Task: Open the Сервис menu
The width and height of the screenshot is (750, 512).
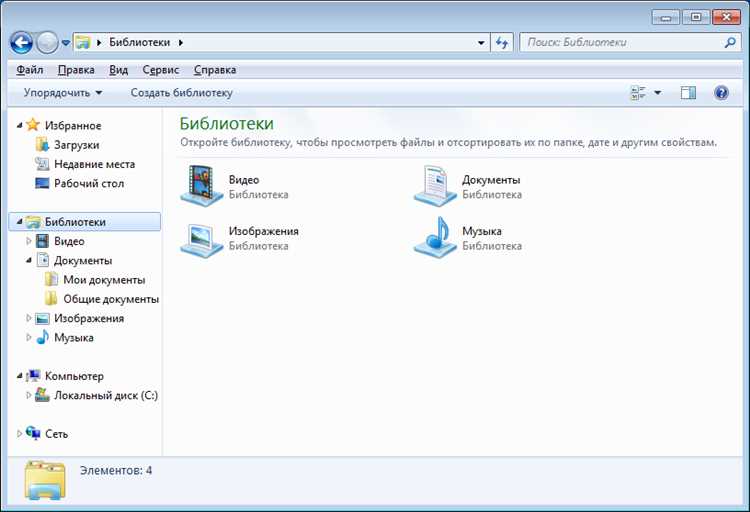Action: click(x=161, y=70)
